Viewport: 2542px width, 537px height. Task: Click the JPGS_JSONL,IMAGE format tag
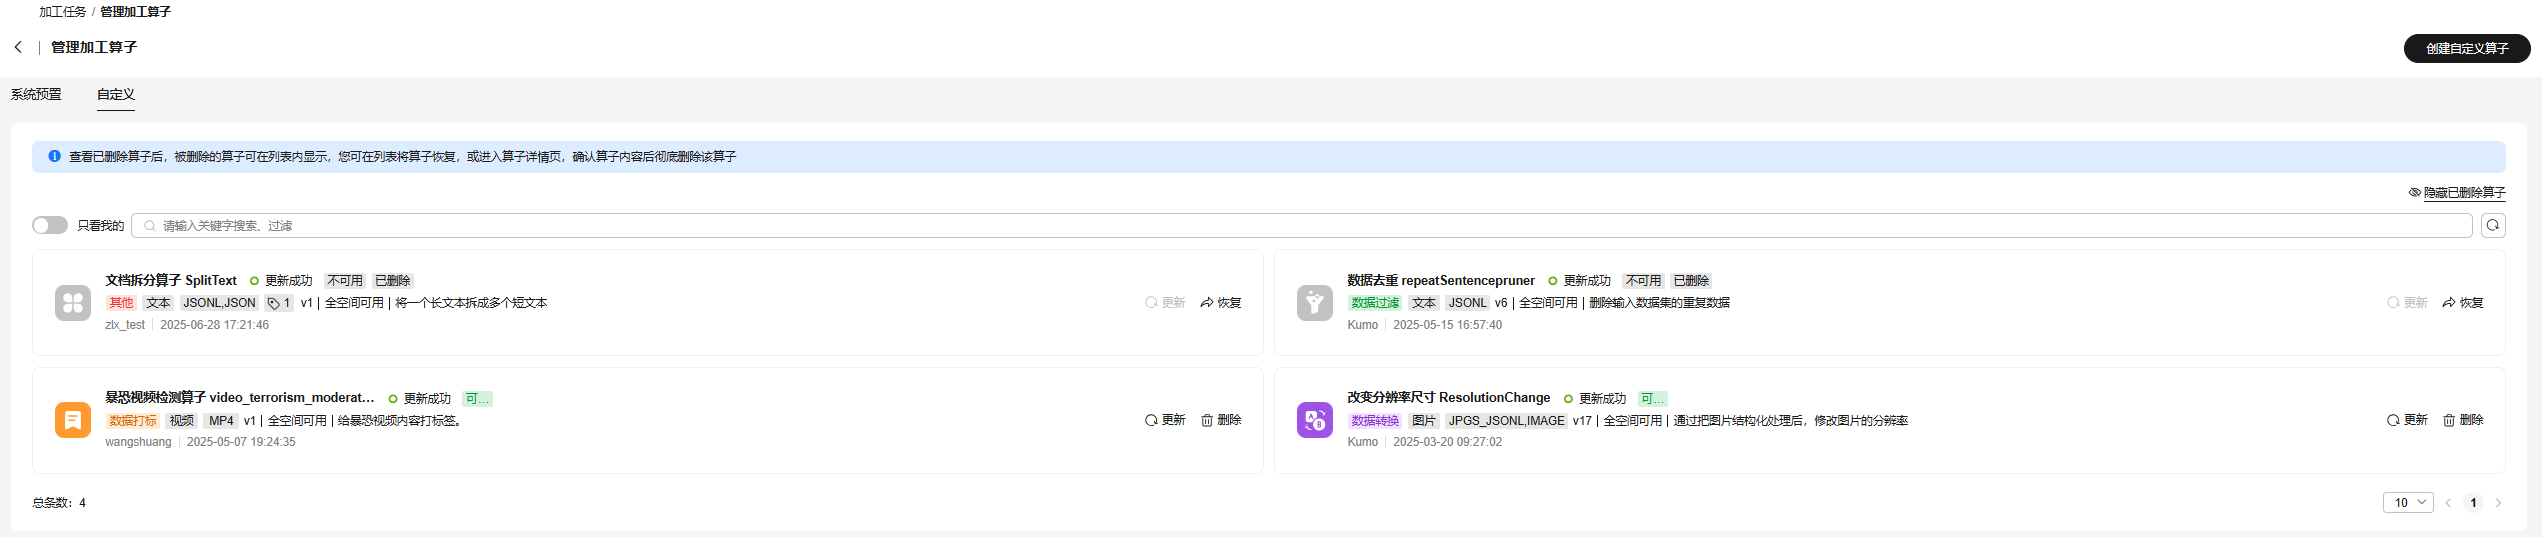tap(1506, 421)
